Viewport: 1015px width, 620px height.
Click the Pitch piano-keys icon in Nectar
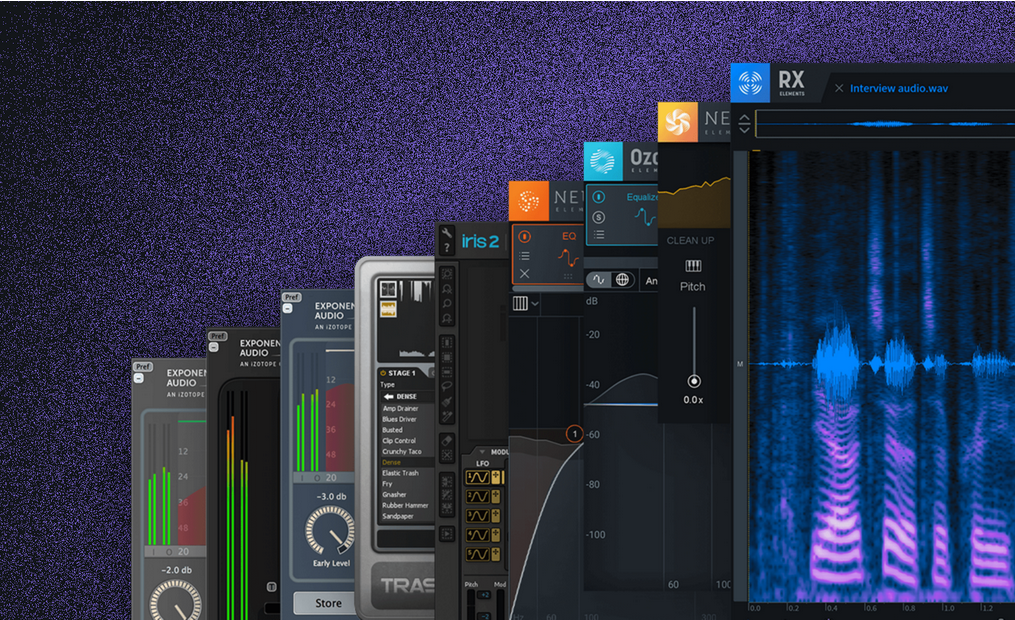point(693,266)
